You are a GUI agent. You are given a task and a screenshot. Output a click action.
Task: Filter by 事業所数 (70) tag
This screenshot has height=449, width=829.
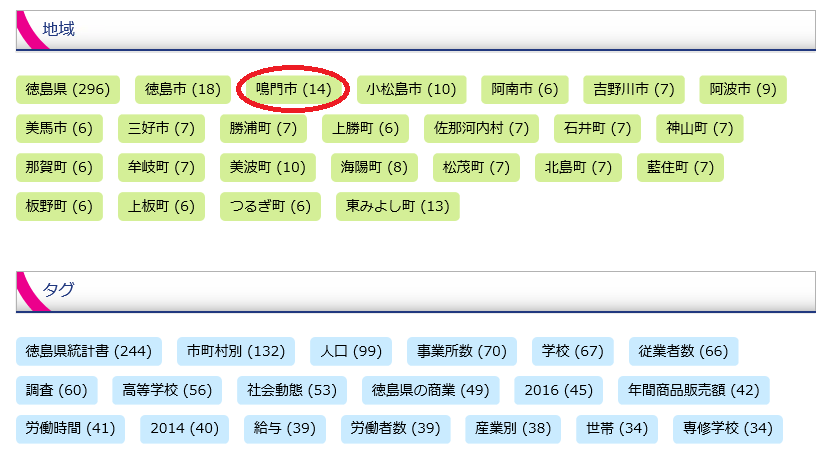pos(462,351)
